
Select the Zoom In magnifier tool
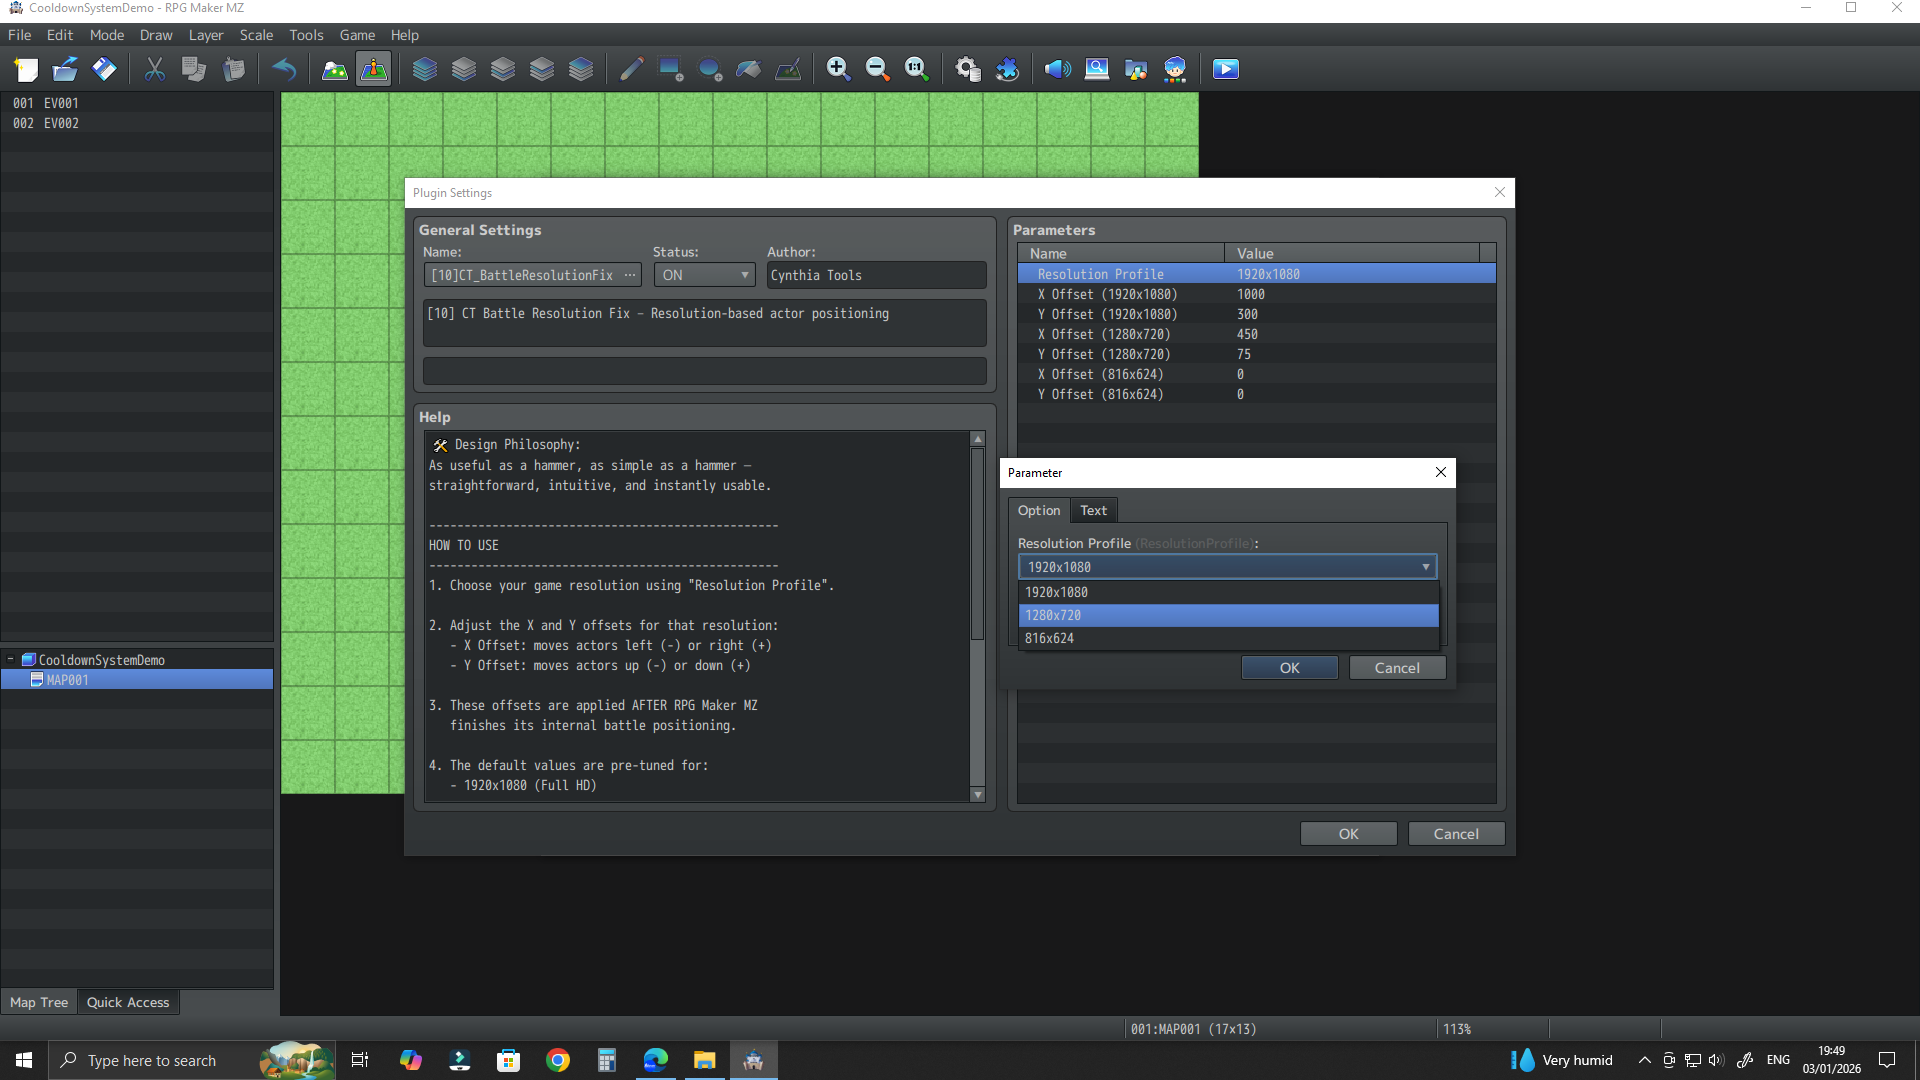[839, 69]
